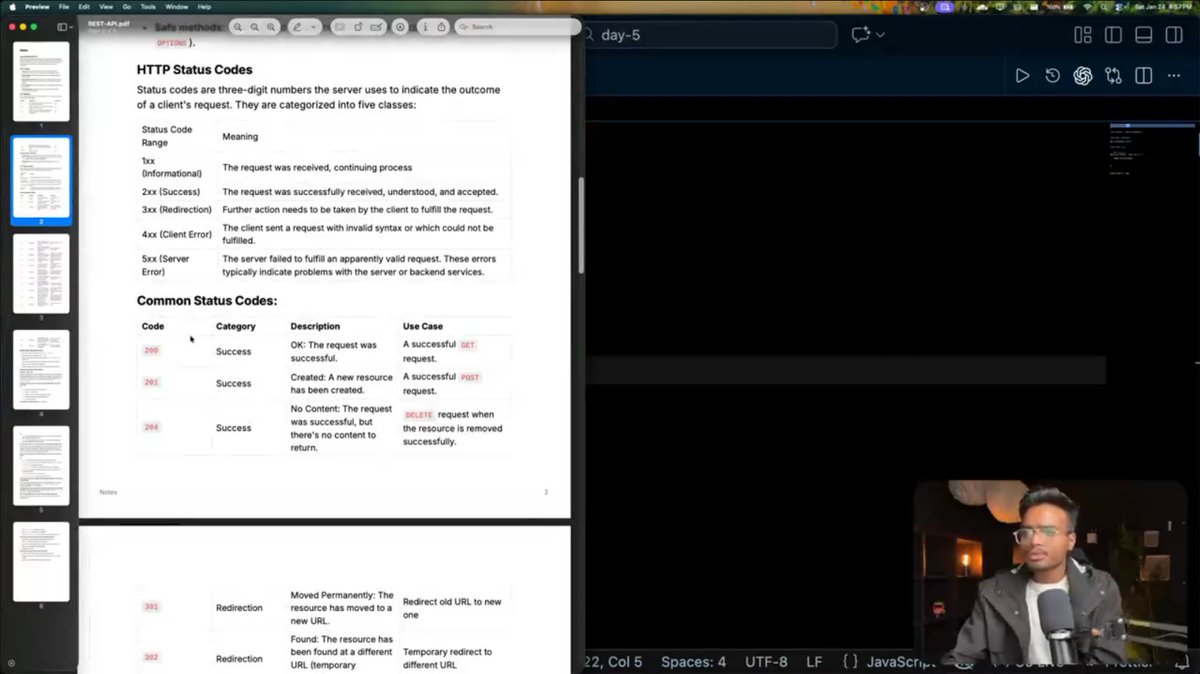The image size is (1200, 674).
Task: Click the 200 status code cell
Action: (151, 351)
